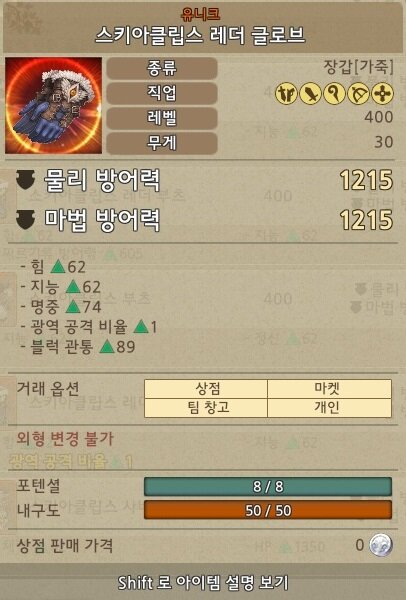Screen dimensions: 406x600
Task: Click the 직업 label tab
Action: click(x=162, y=93)
